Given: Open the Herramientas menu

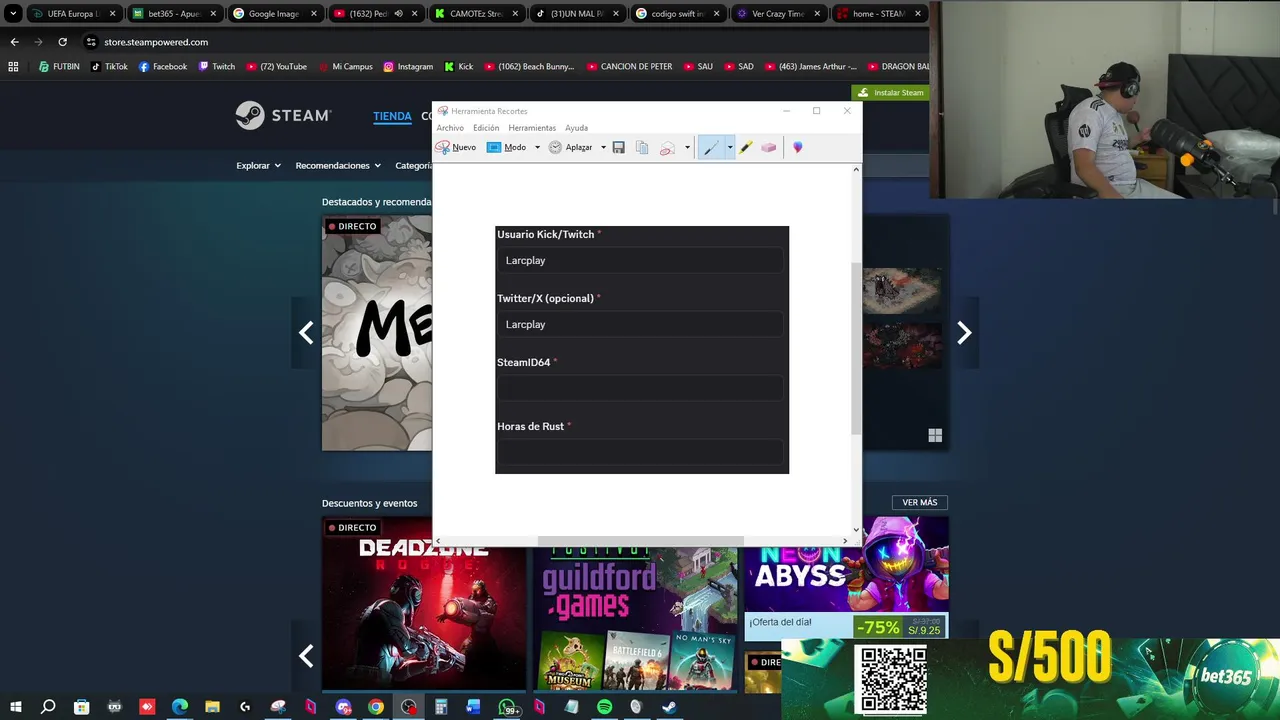Looking at the screenshot, I should pyautogui.click(x=532, y=128).
